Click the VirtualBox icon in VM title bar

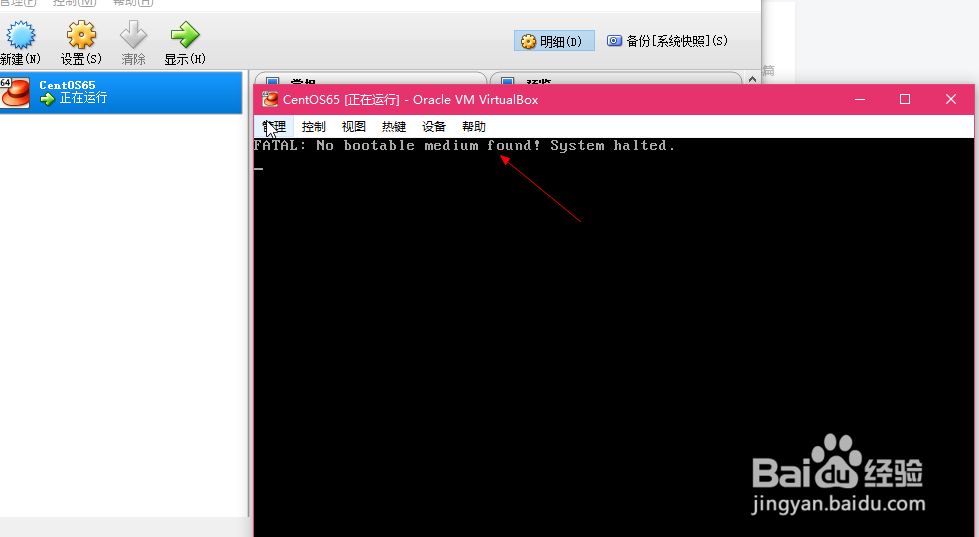pos(270,99)
